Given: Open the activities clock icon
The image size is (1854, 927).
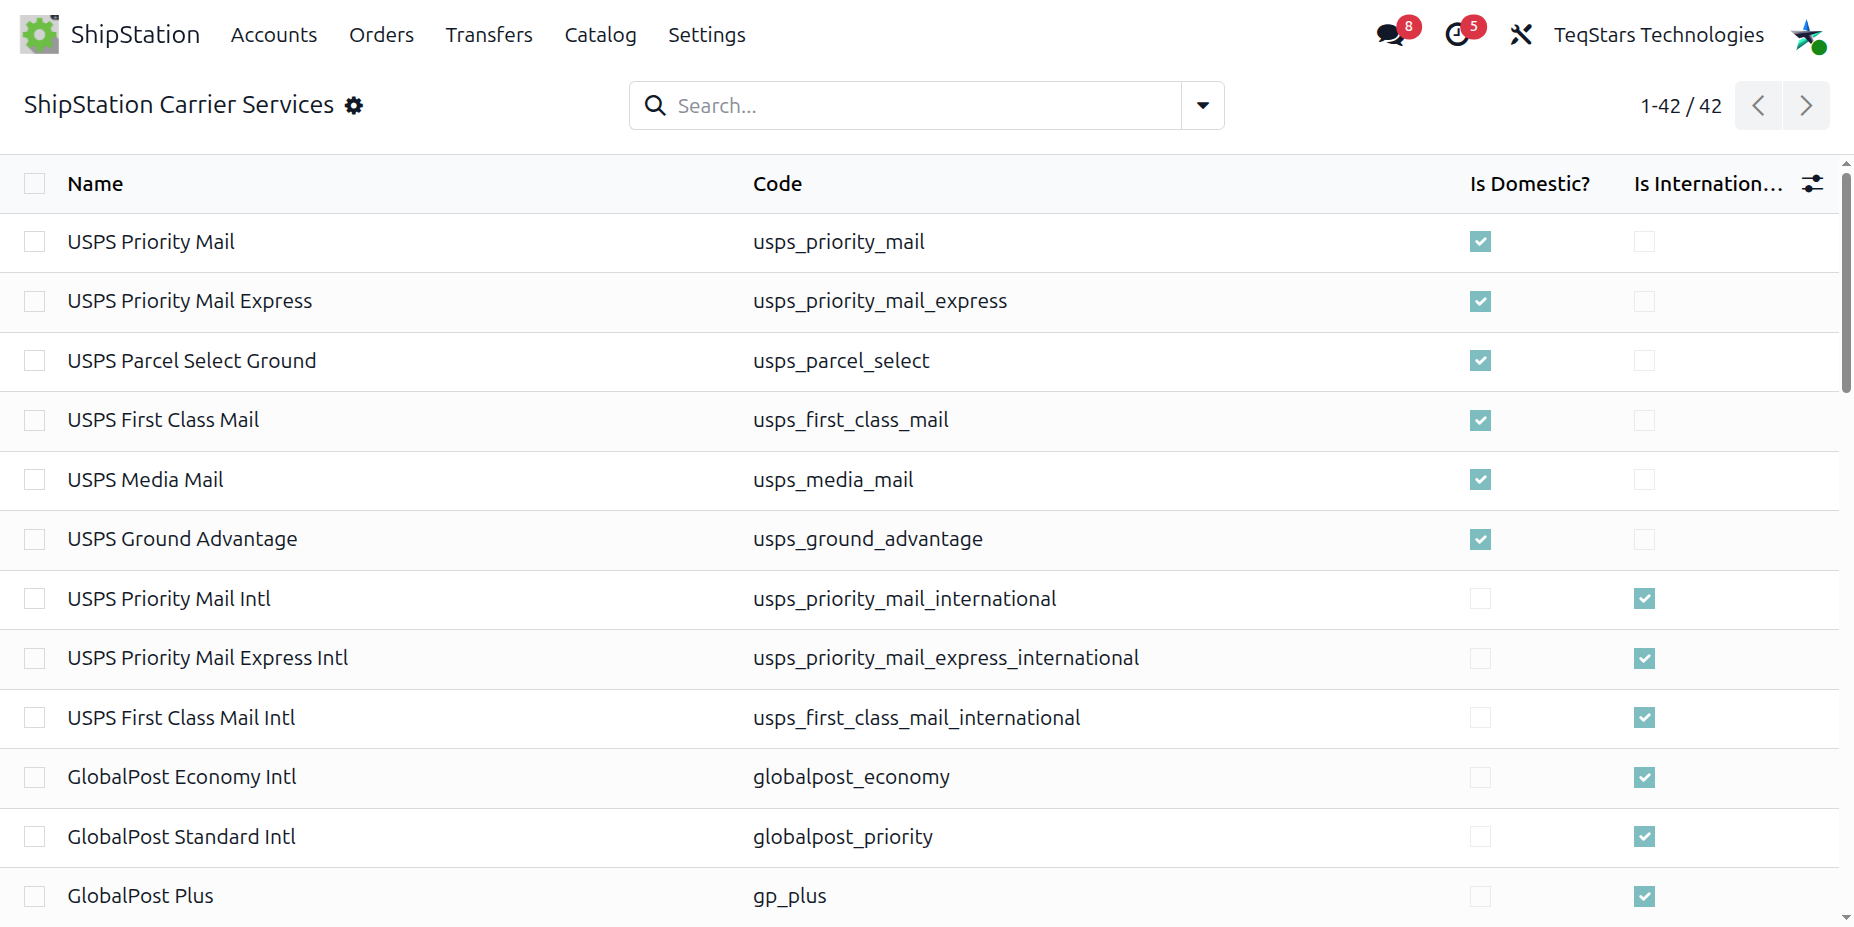Looking at the screenshot, I should coord(1457,35).
